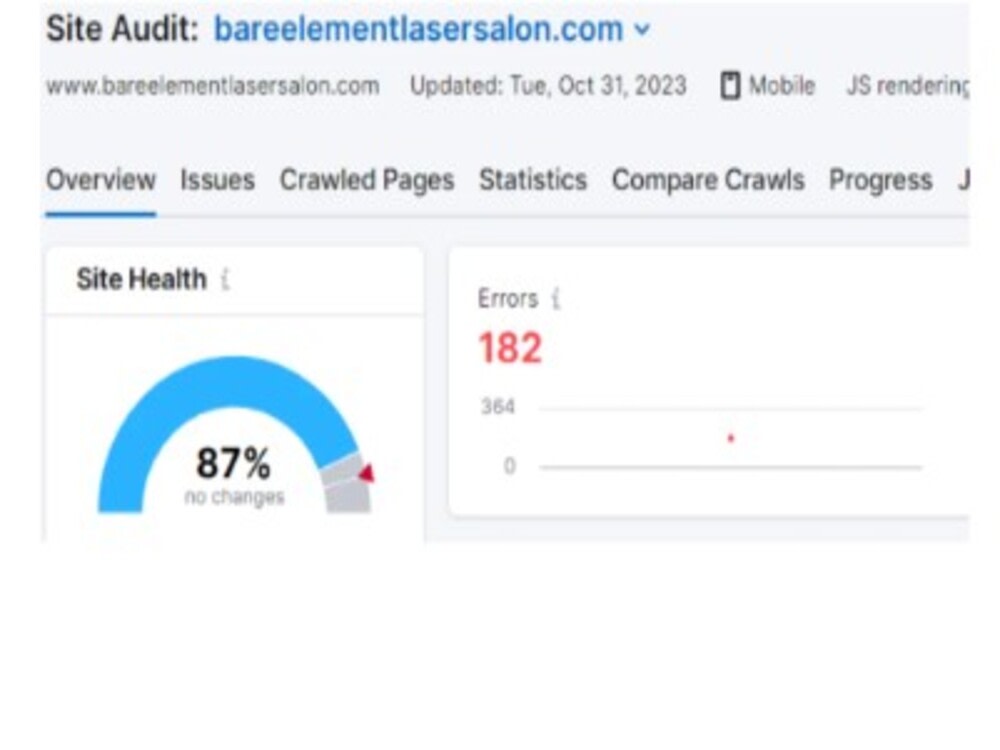The height and width of the screenshot is (750, 1000).
Task: Click the Site Health panel title
Action: tap(142, 279)
